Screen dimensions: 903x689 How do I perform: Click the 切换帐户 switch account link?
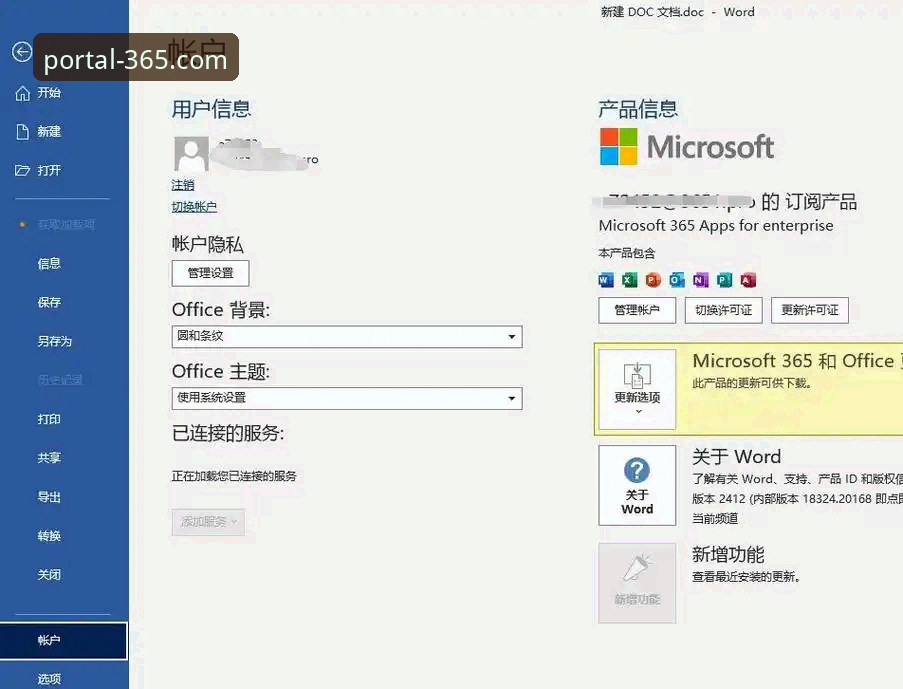click(194, 207)
